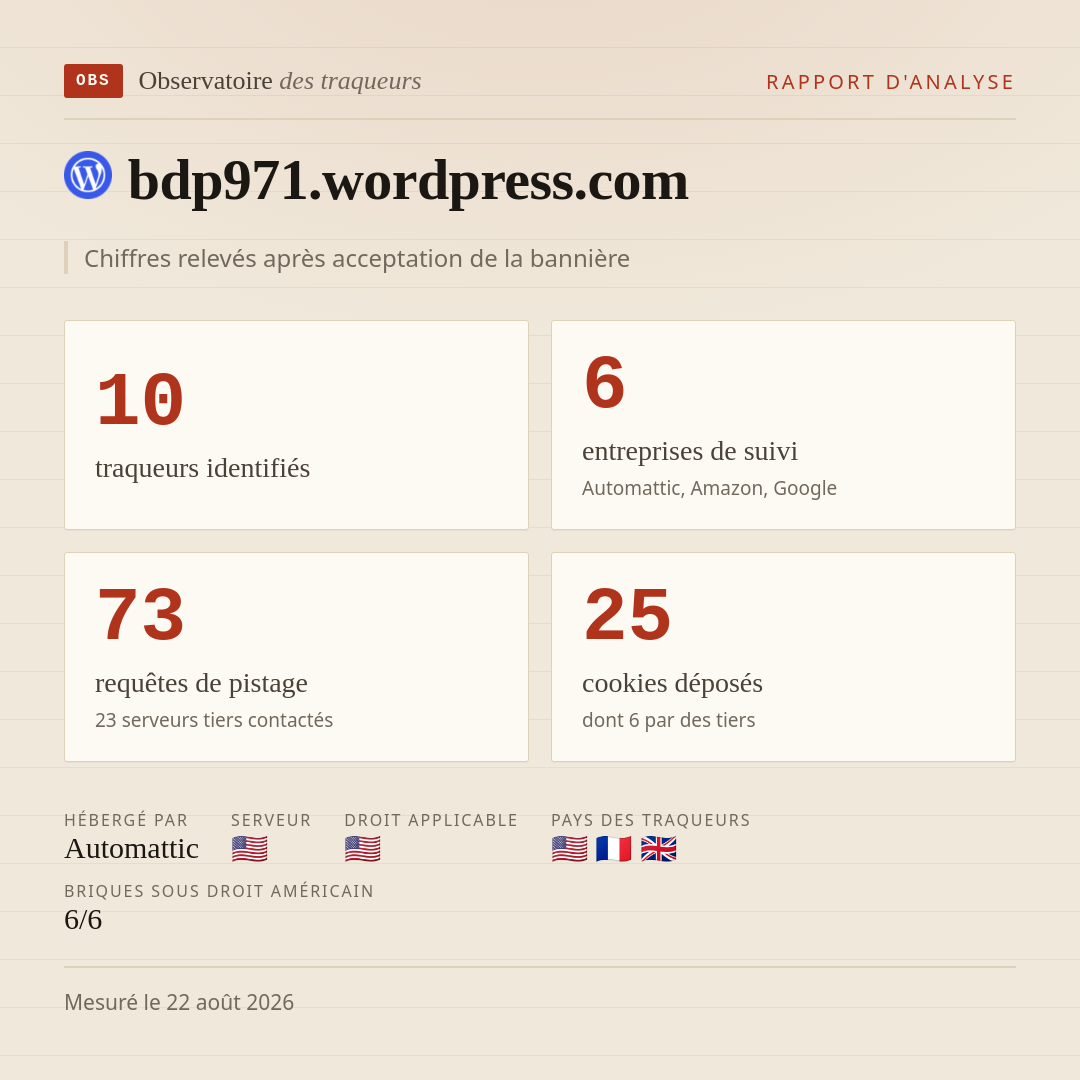Click the red OBS logo badge
Screen dimensions: 1080x1080
pyautogui.click(x=93, y=81)
